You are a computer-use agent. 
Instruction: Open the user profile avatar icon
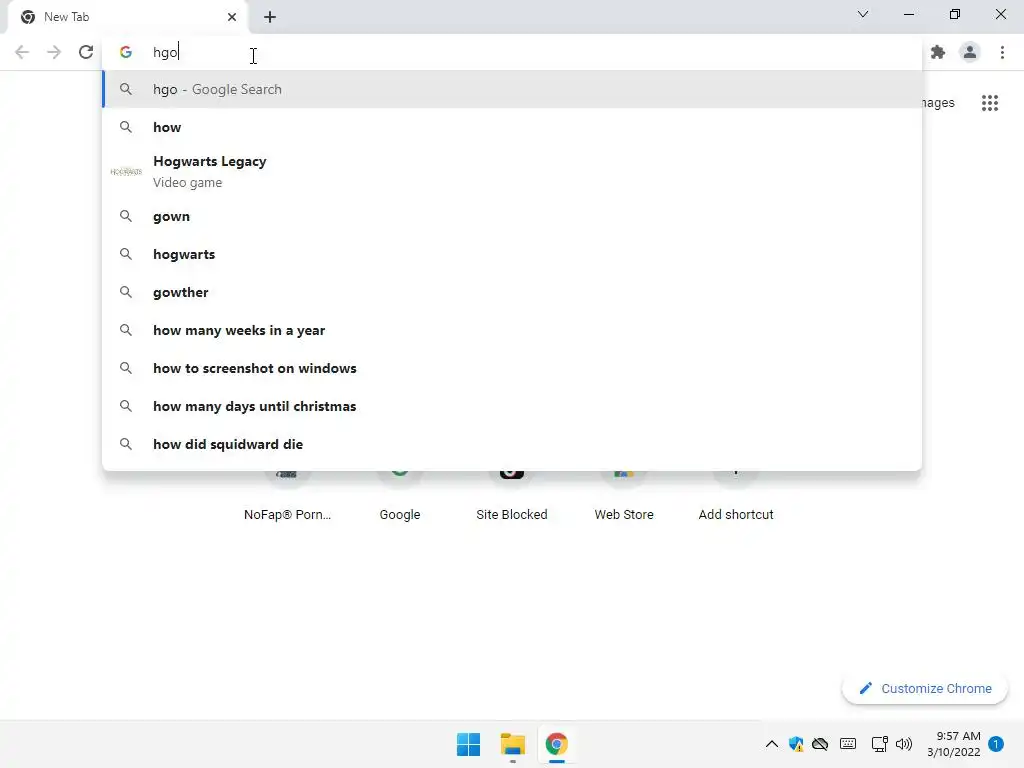pos(970,52)
